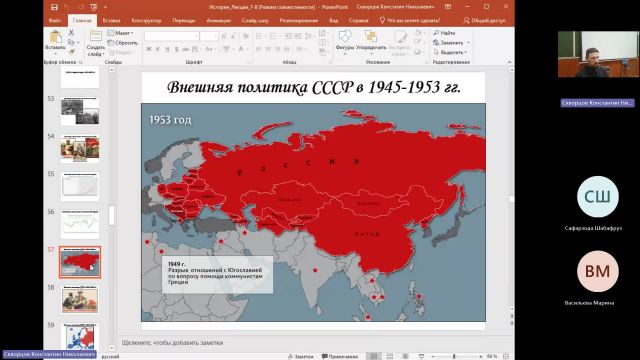Toggle underline Ч formatting
Image resolution: width=640 pixels, height=360 pixels.
[x=167, y=49]
